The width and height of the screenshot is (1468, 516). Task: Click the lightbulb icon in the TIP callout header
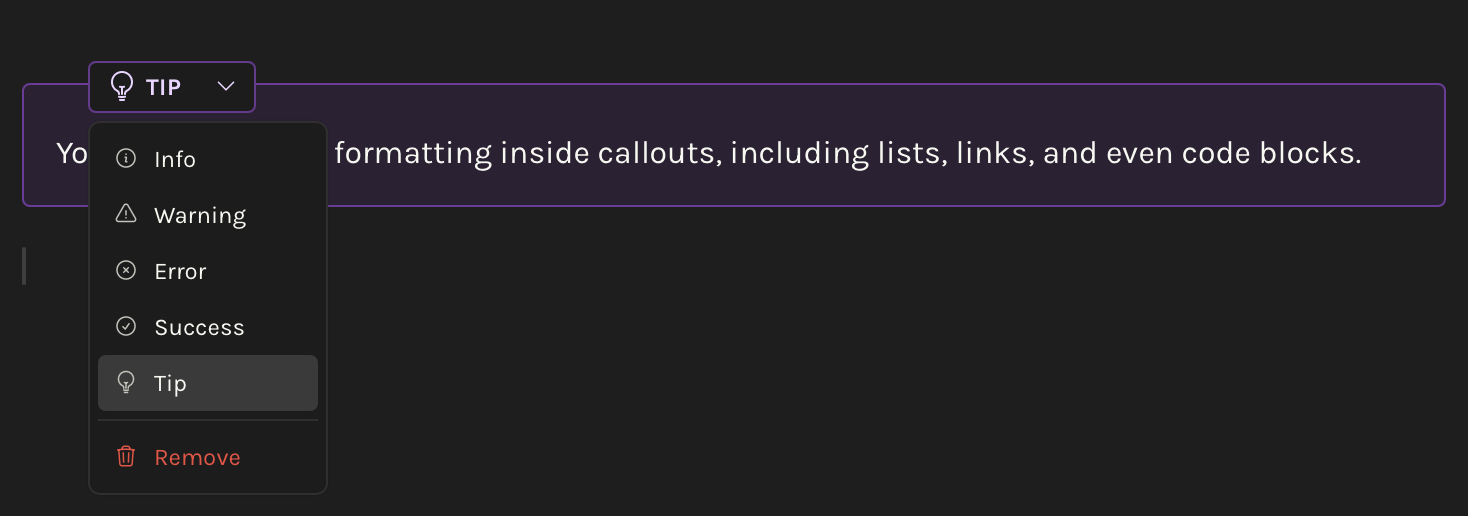coord(121,87)
